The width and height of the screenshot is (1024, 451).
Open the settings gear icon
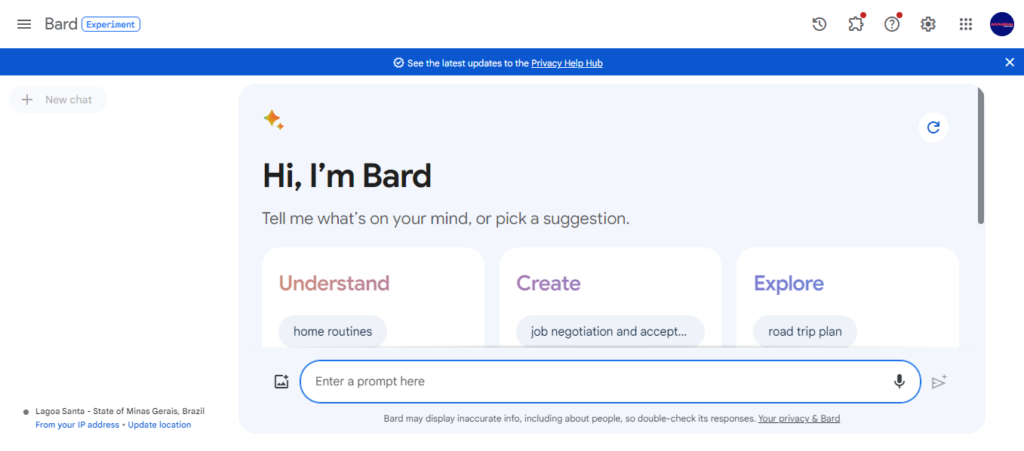click(x=928, y=24)
